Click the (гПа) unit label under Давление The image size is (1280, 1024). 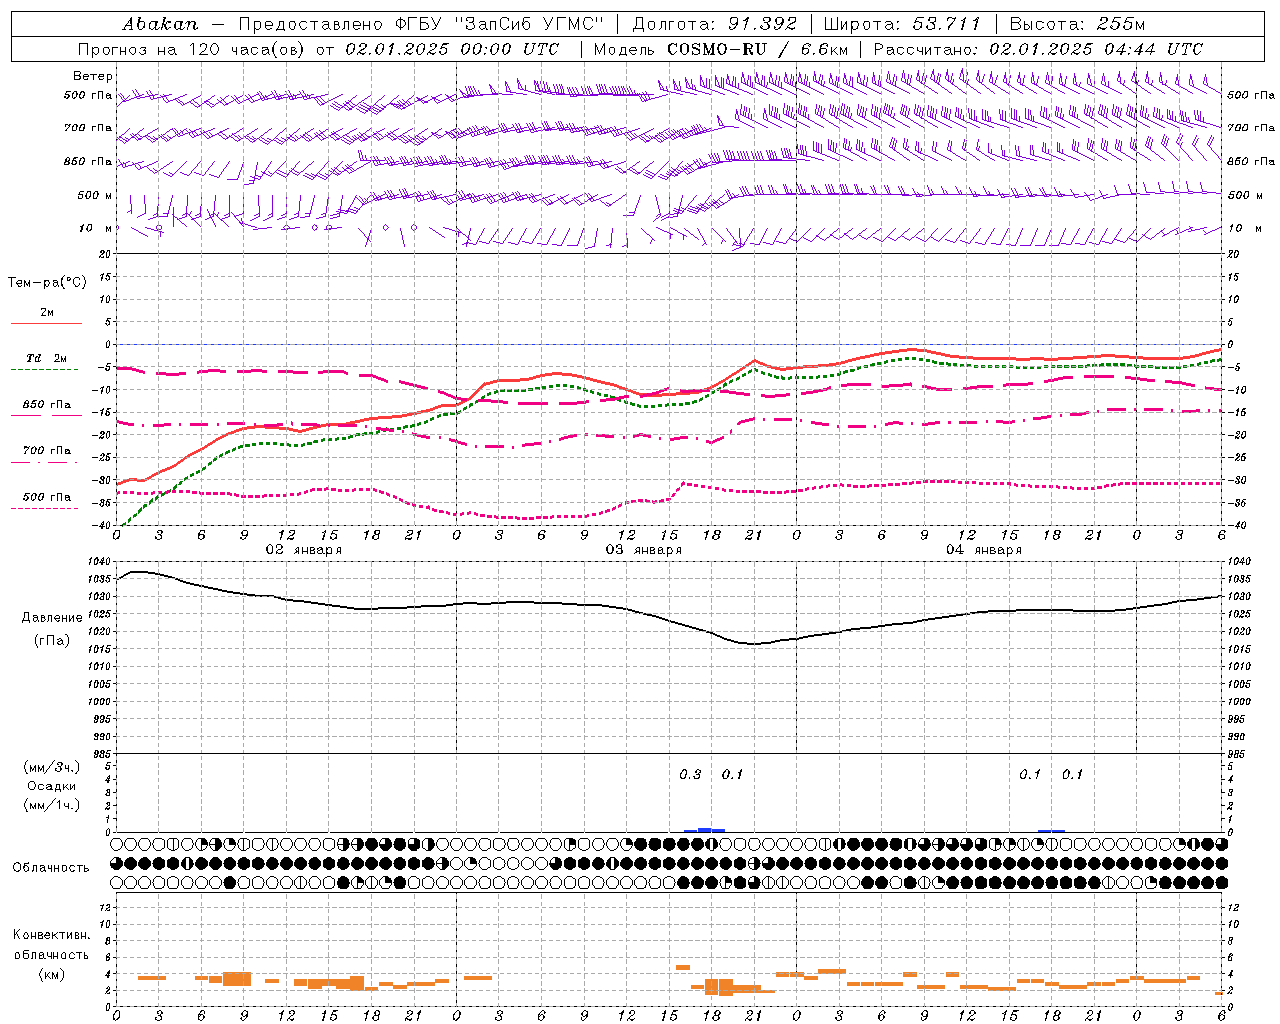[x=50, y=640]
